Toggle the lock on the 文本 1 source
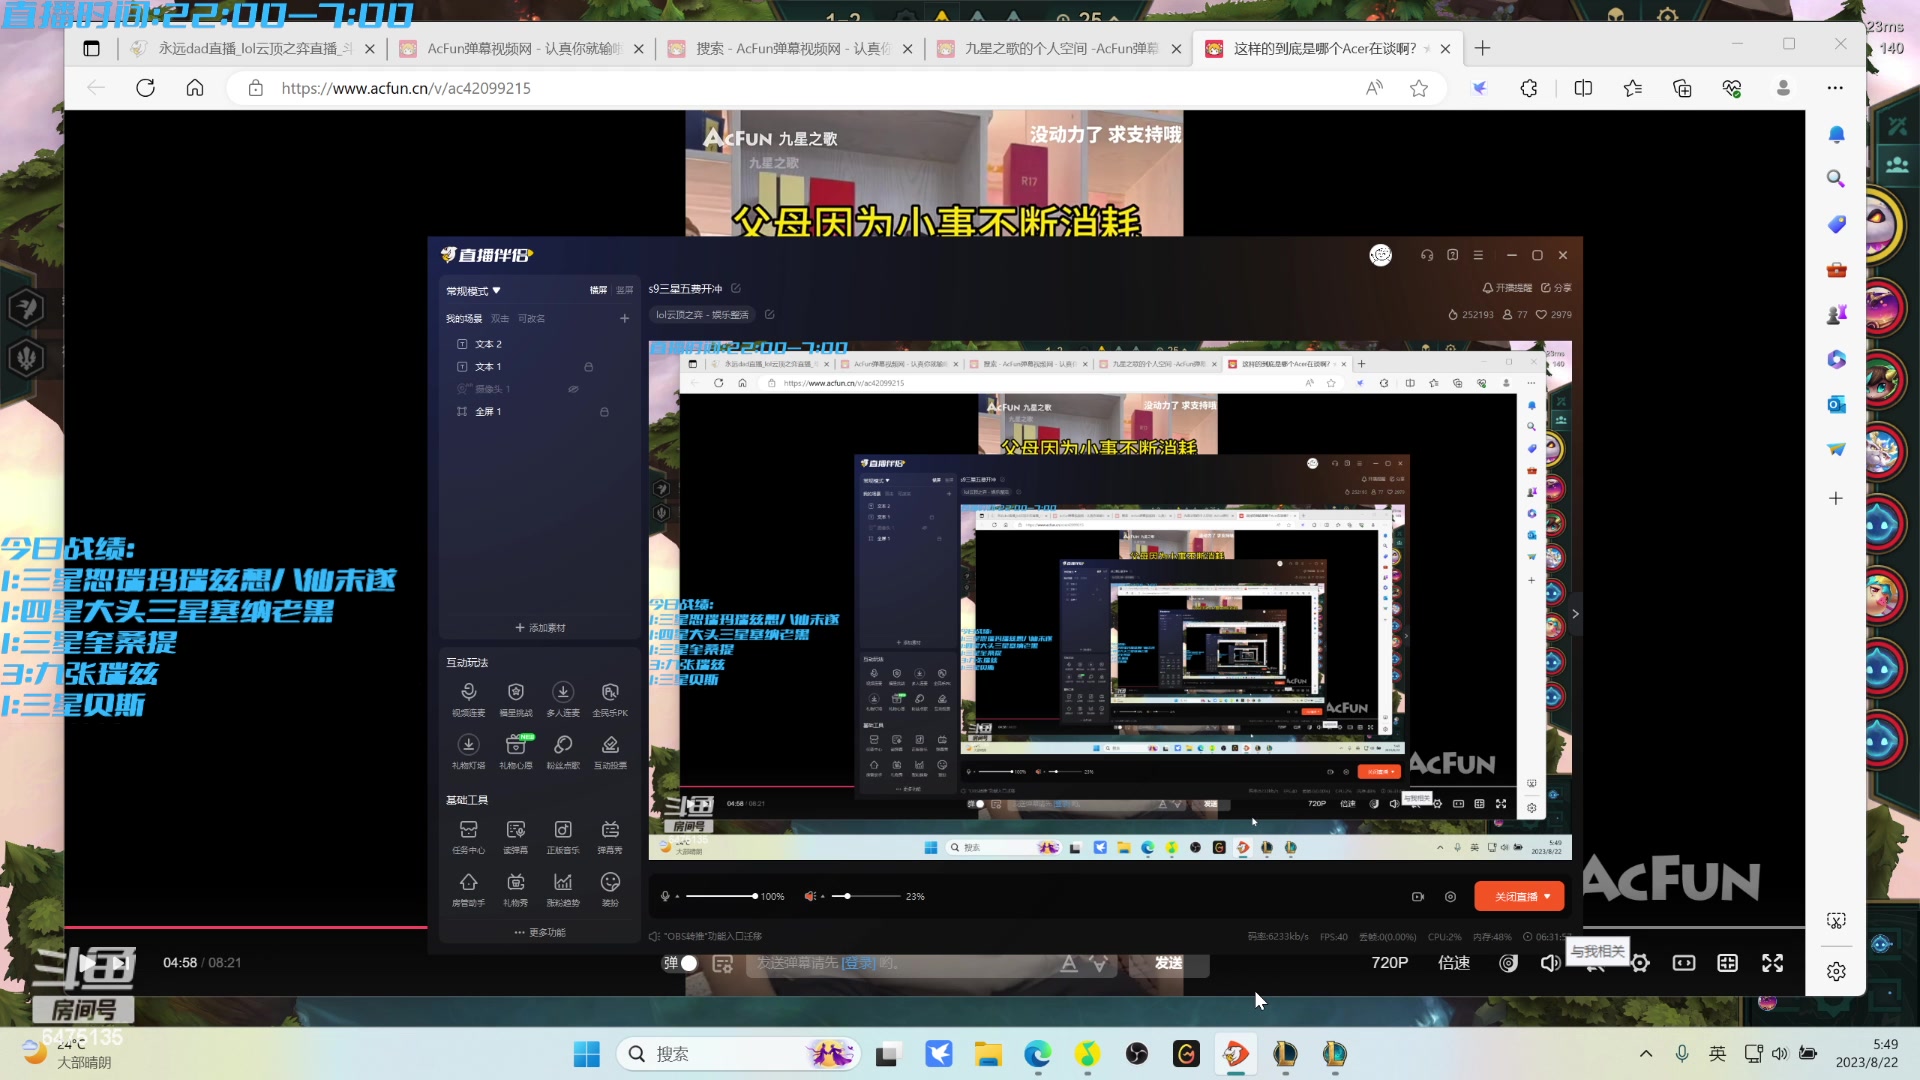The width and height of the screenshot is (1920, 1080). pos(589,367)
